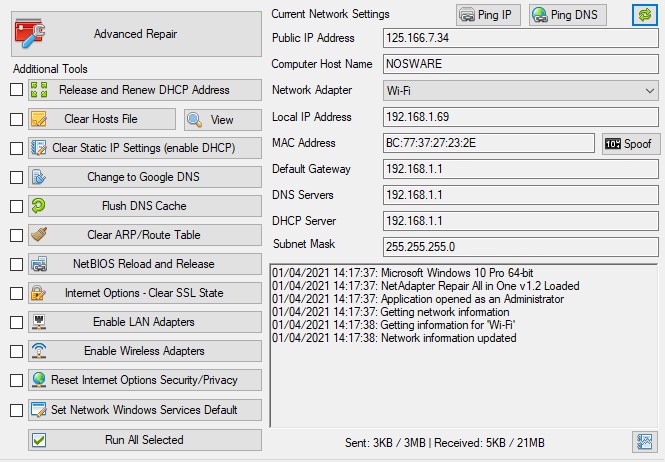665x462 pixels.
Task: Click the Local IP Address field
Action: click(x=521, y=117)
